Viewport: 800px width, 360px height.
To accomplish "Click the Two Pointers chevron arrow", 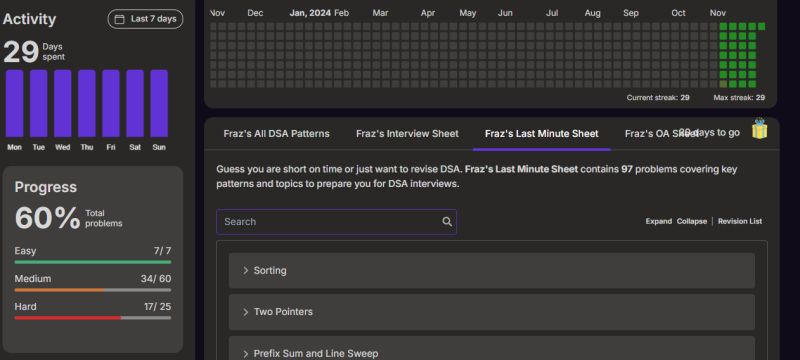I will [245, 312].
